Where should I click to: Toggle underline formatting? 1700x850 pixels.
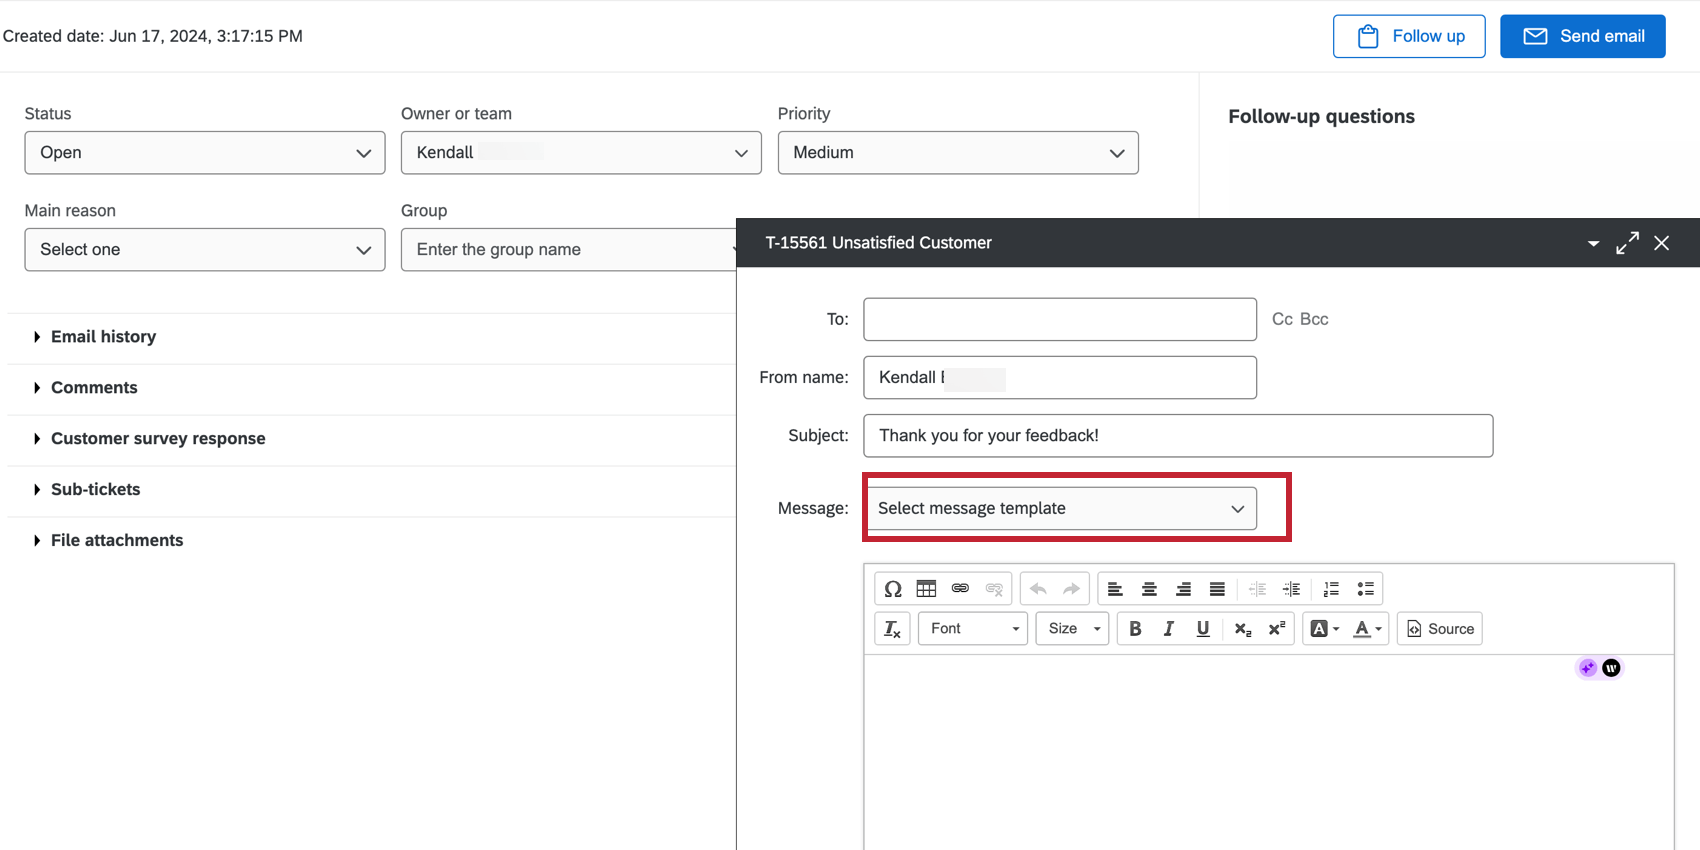coord(1202,629)
